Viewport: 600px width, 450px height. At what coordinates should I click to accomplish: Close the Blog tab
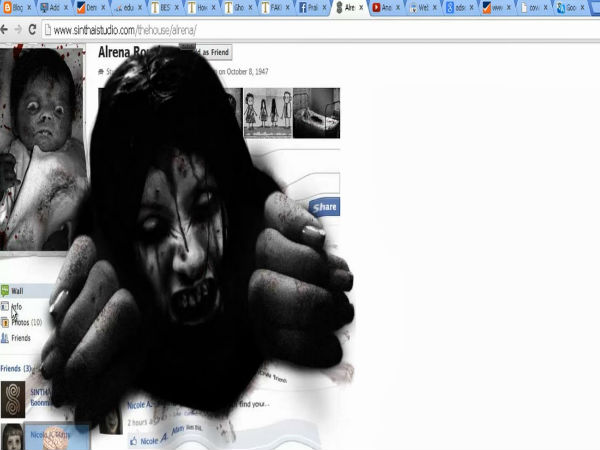pos(29,7)
